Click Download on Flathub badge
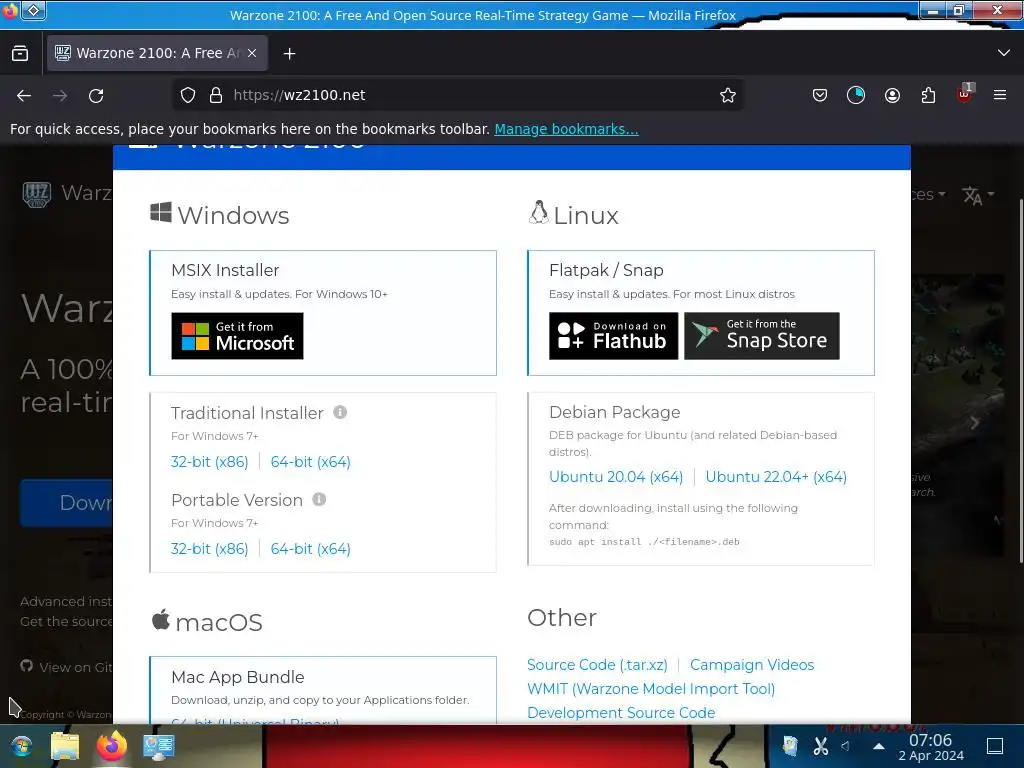Viewport: 1024px width, 768px height. (613, 336)
